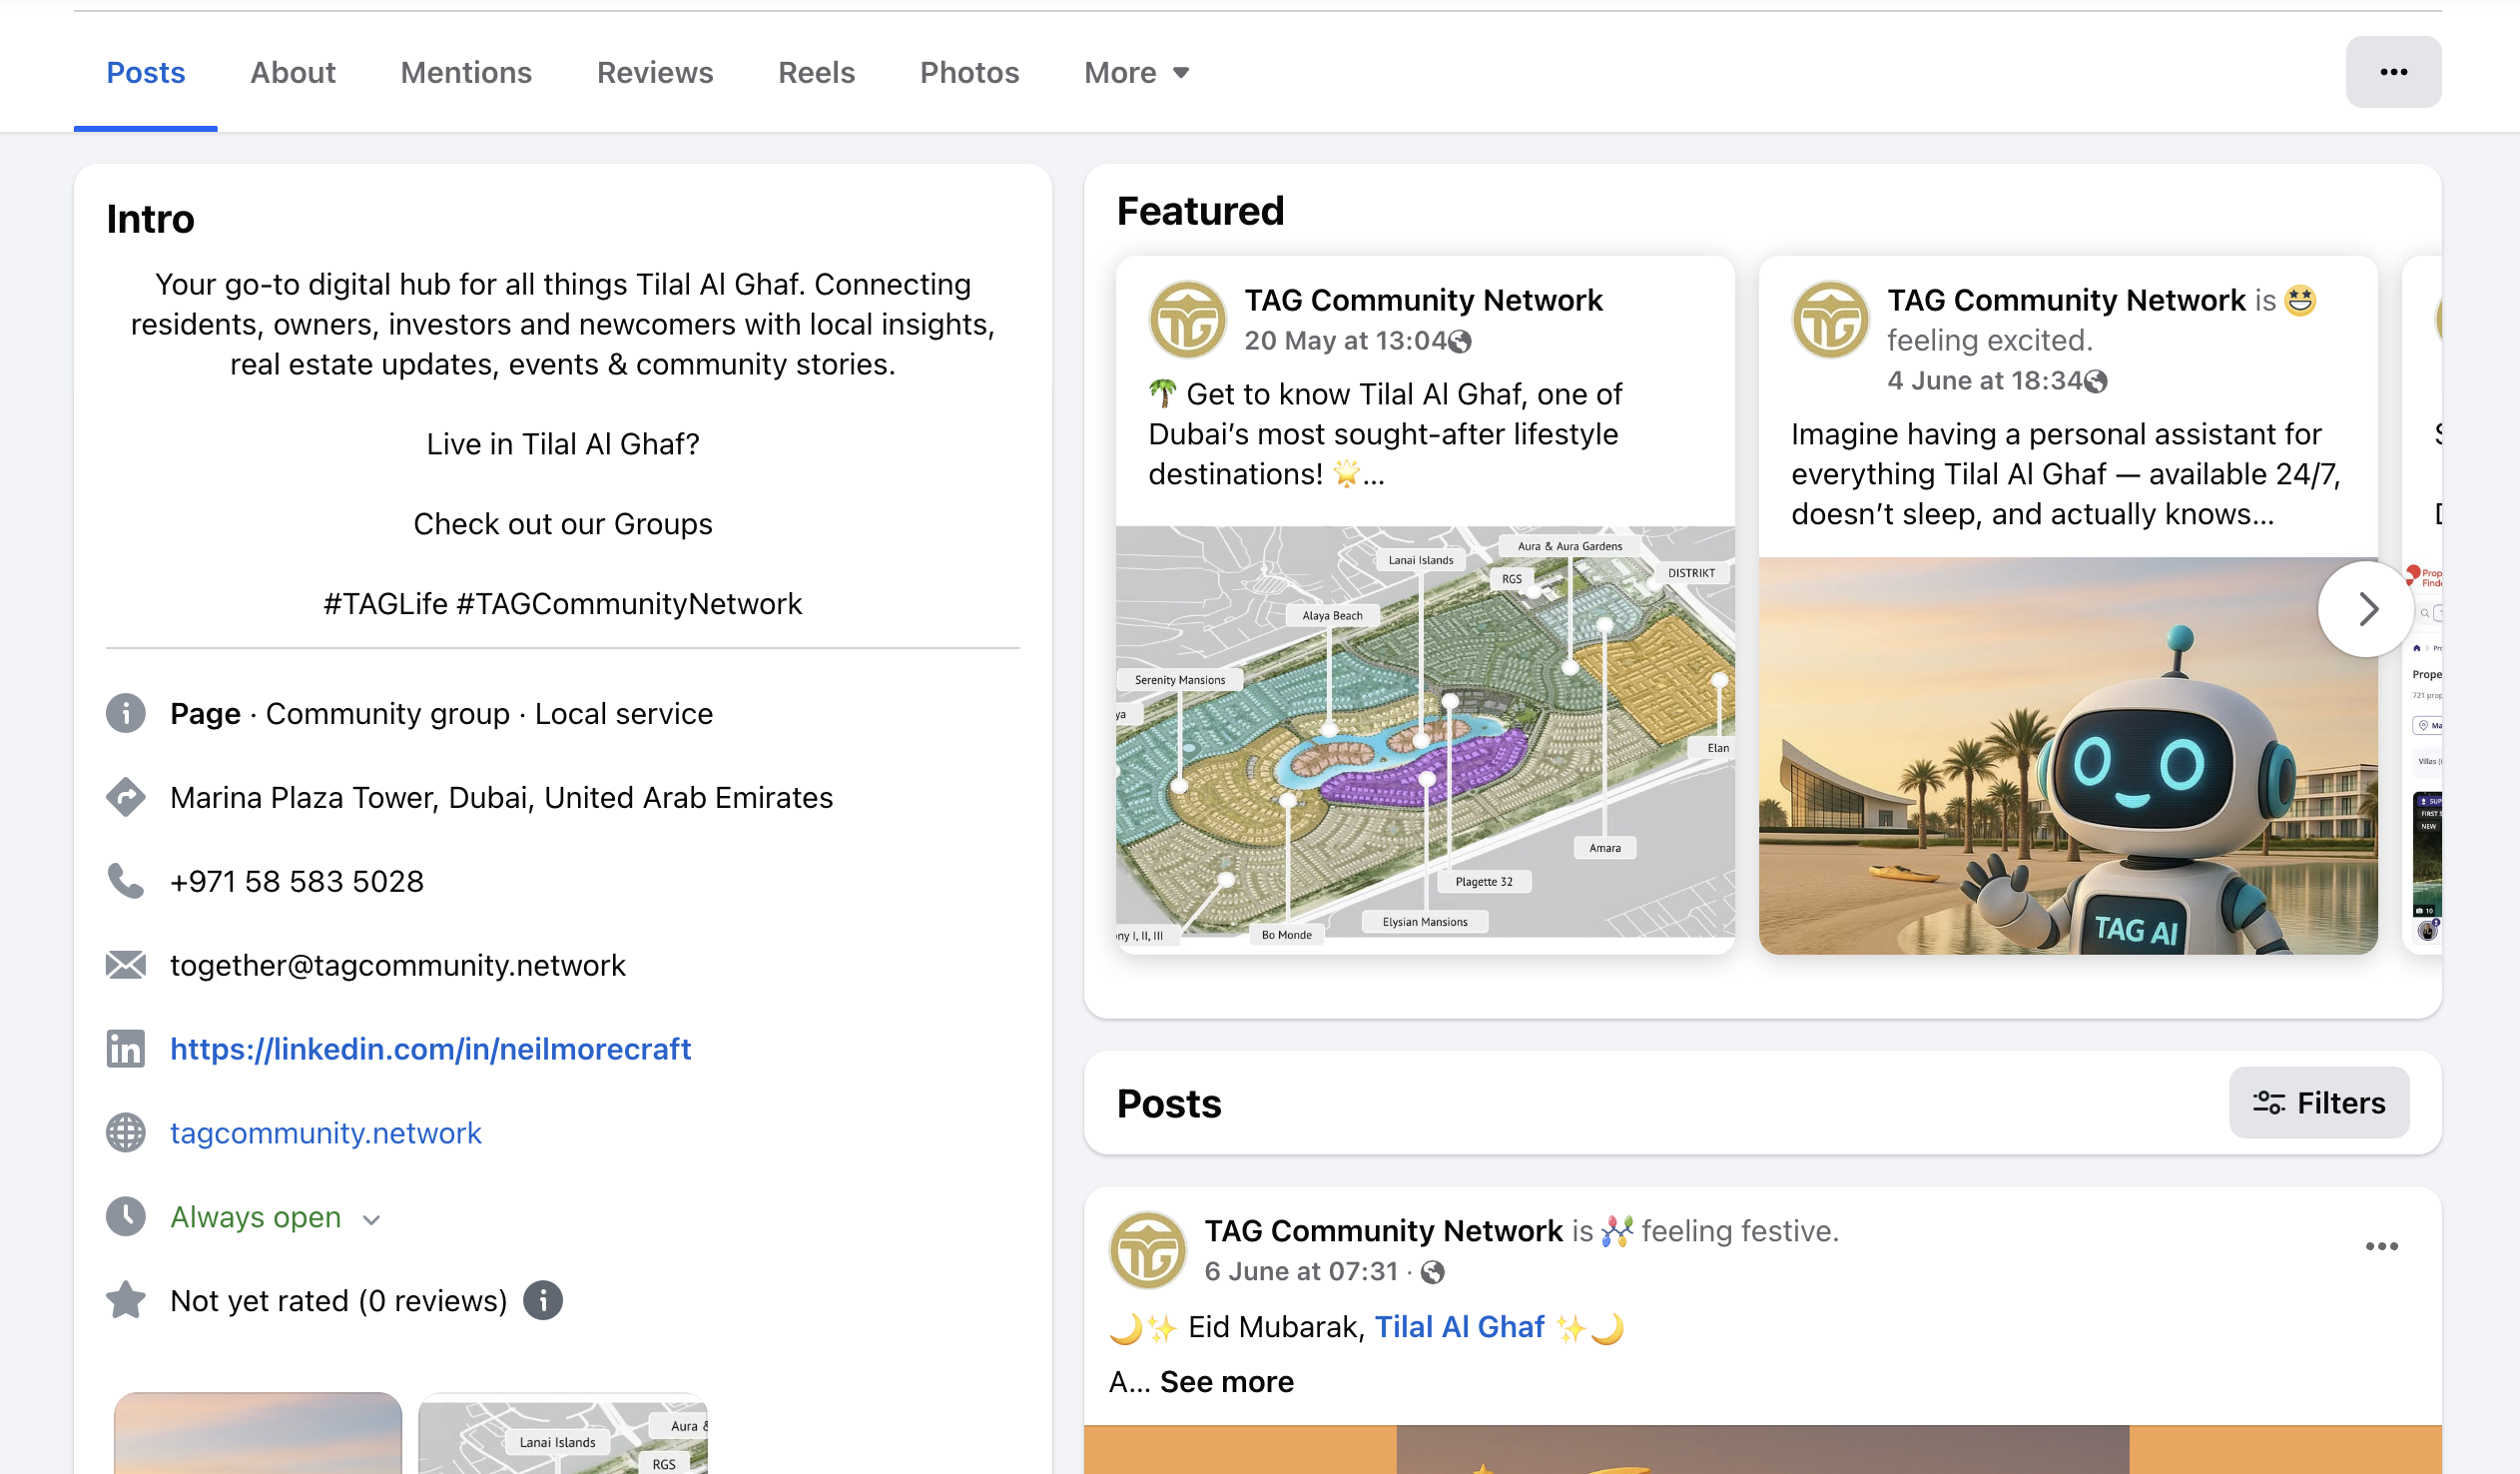
Task: Open rating info tooltip icon
Action: [x=543, y=1301]
